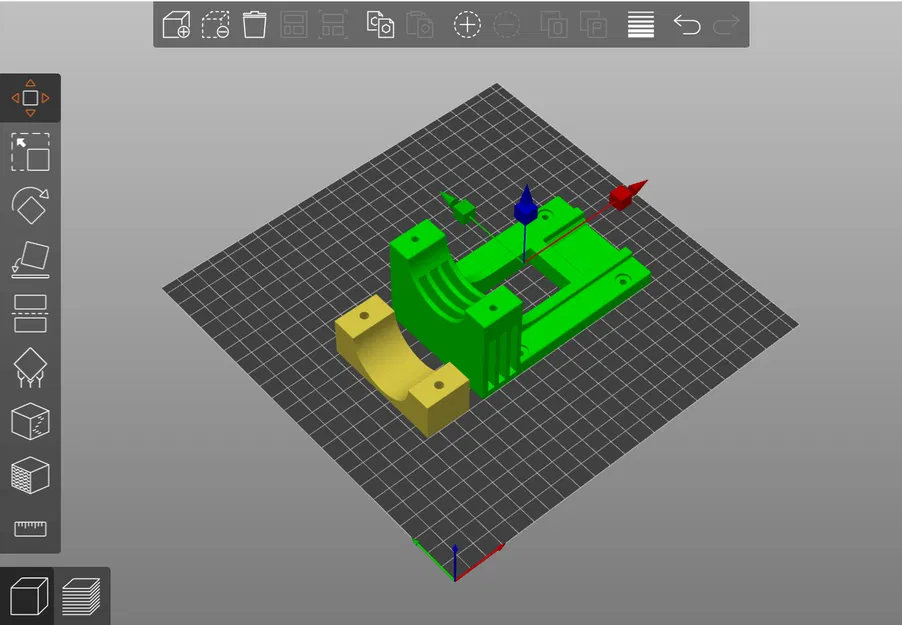Click the Delete selected (dashed cube) icon
902x625 pixels.
215,25
